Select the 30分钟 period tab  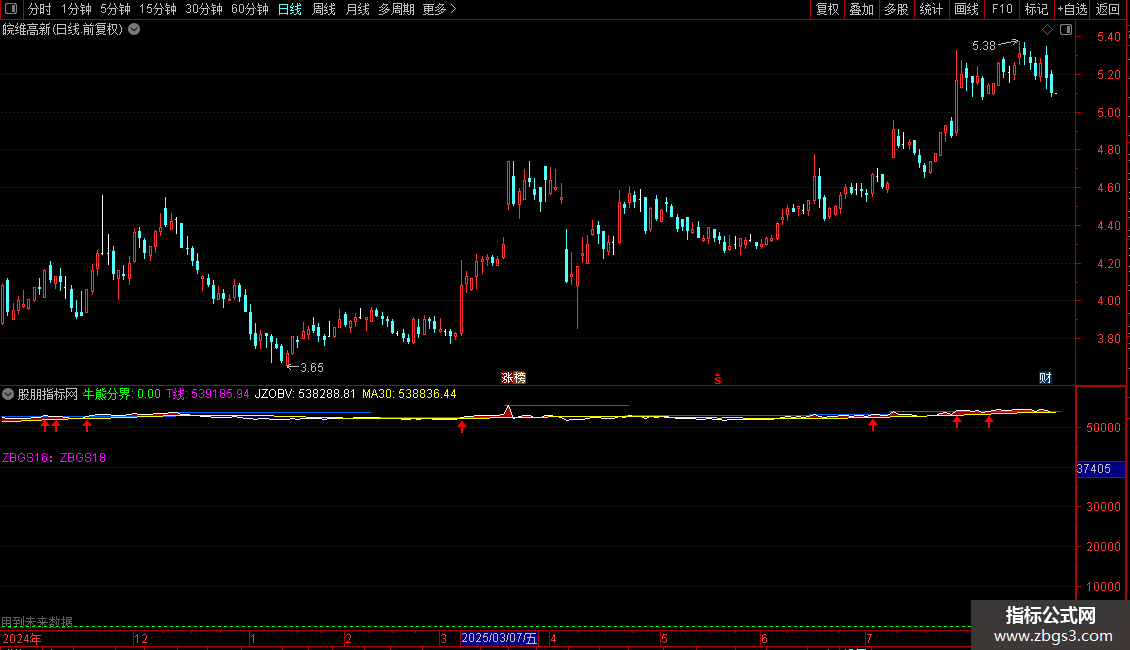(204, 9)
